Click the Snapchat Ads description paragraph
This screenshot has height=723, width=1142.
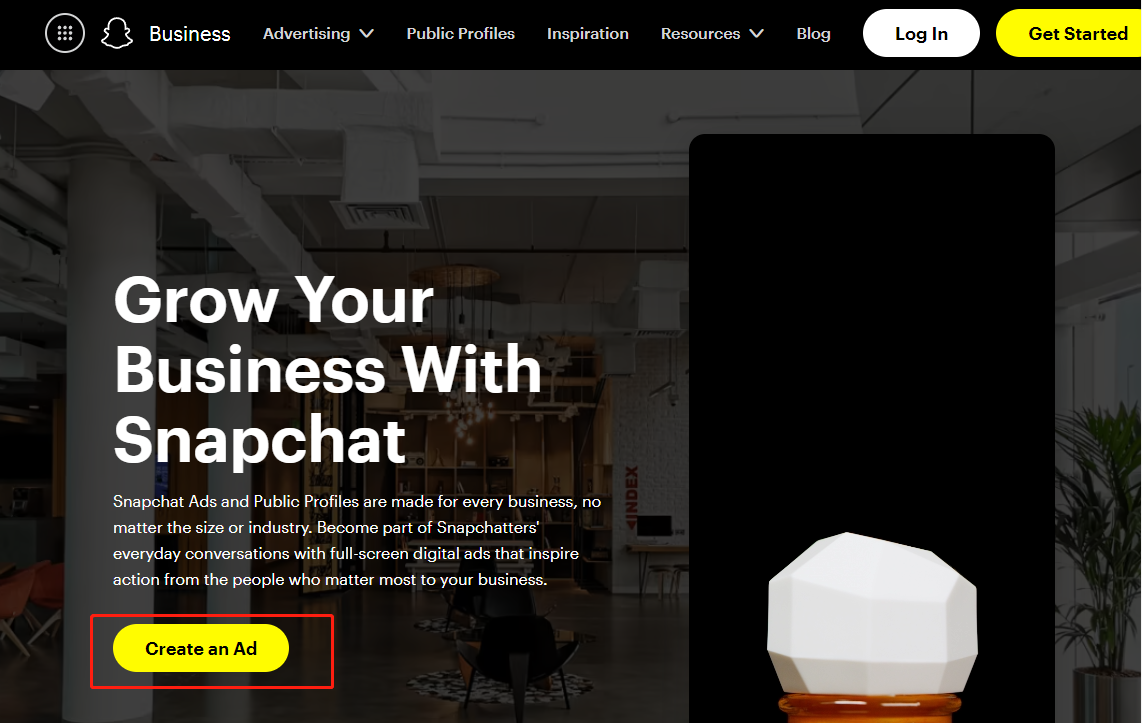point(357,540)
